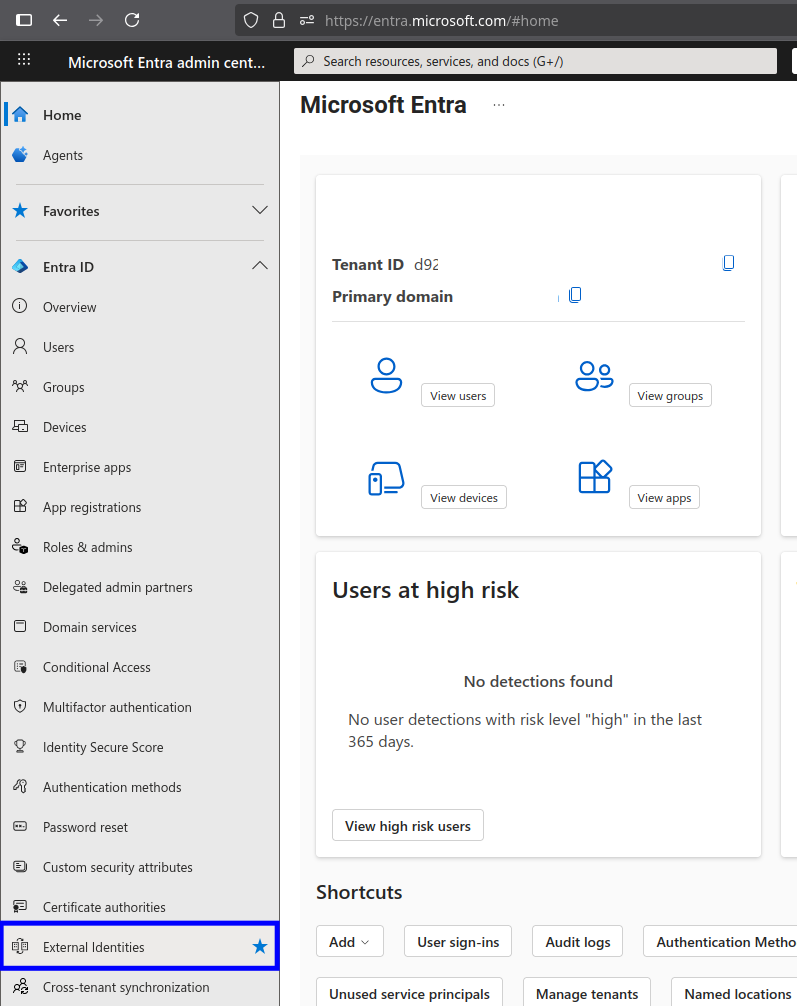Click the Conditional Access icon
The image size is (797, 1006).
pyautogui.click(x=20, y=667)
